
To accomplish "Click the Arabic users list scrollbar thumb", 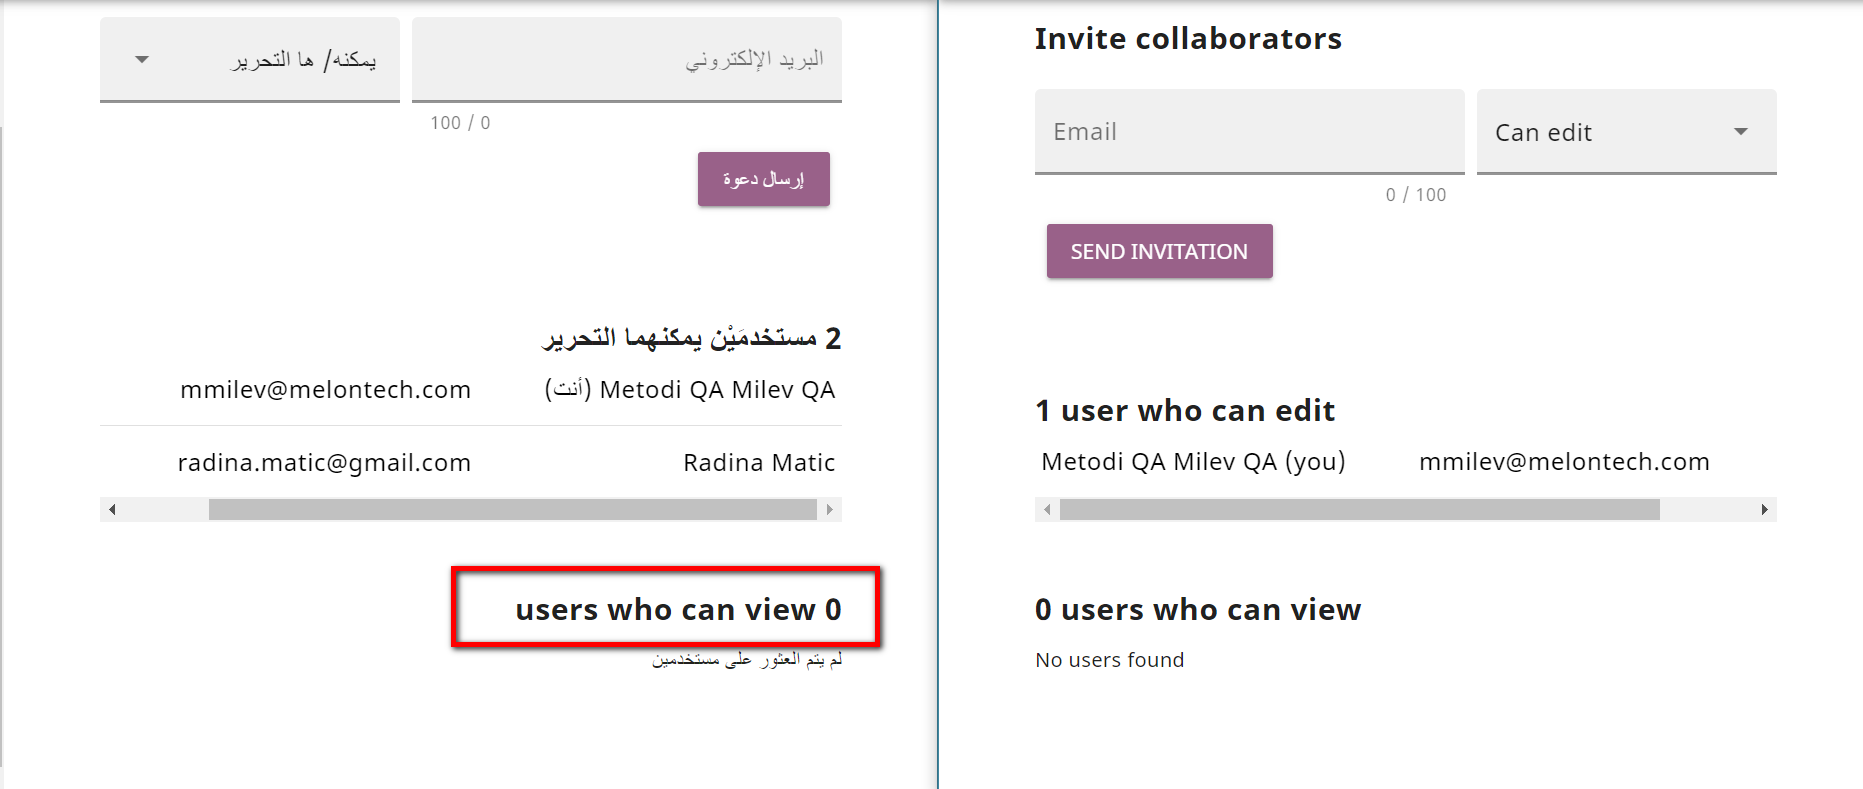I will point(513,510).
